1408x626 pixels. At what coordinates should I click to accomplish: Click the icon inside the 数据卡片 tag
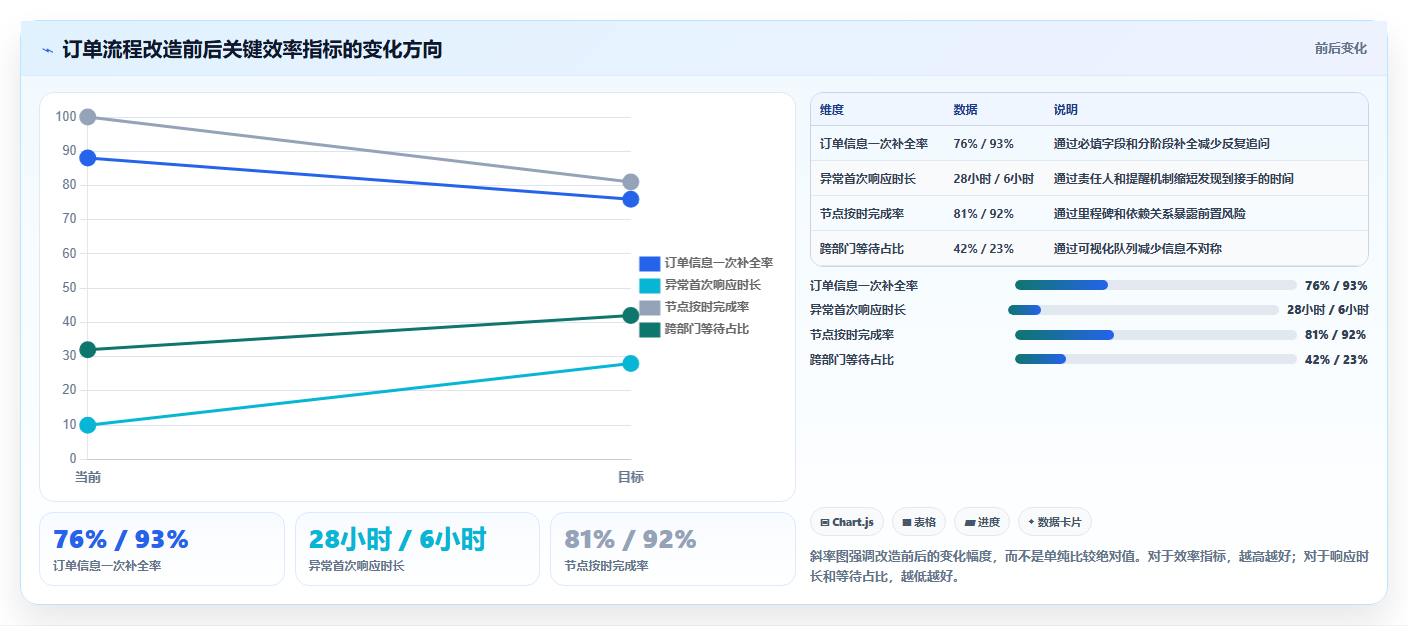coord(1031,522)
